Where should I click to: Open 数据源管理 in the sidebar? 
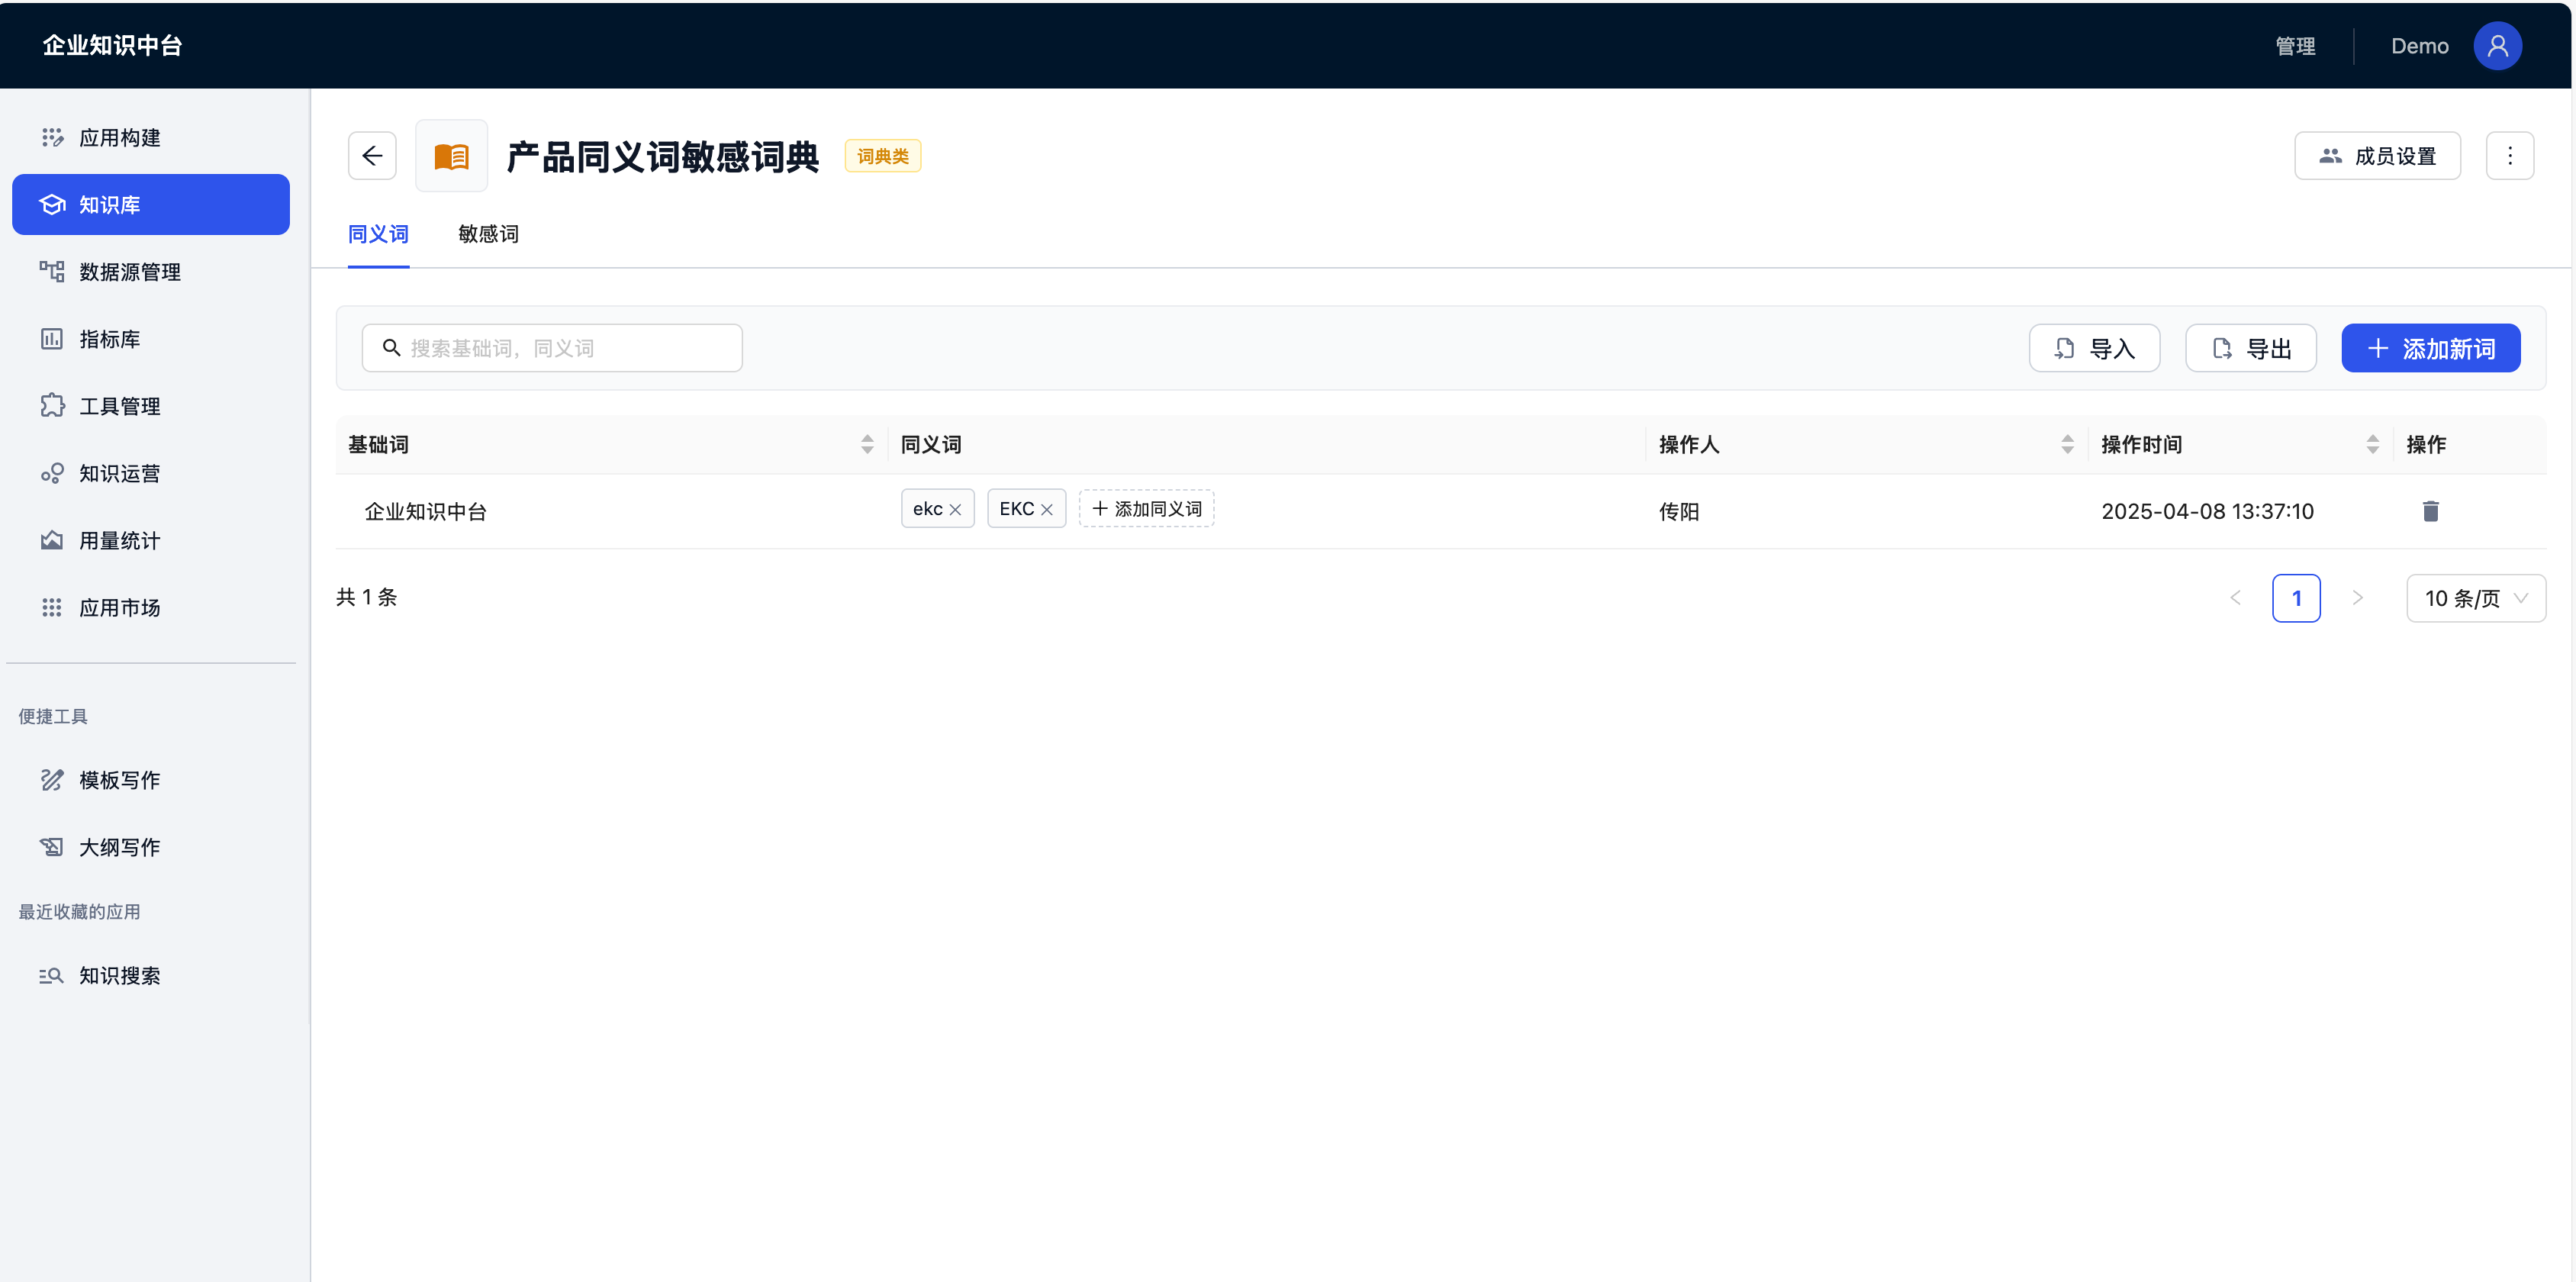[130, 272]
